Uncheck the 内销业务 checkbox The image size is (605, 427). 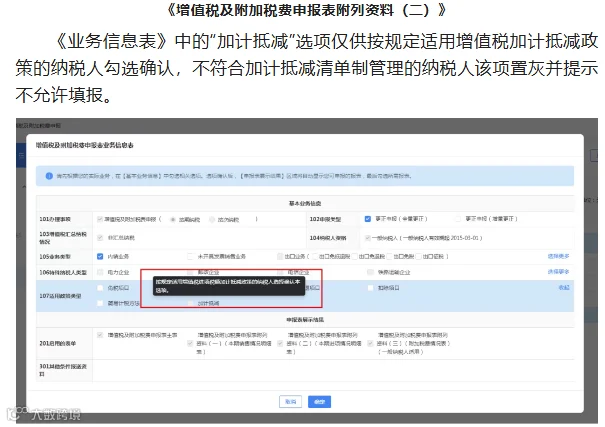(x=100, y=256)
